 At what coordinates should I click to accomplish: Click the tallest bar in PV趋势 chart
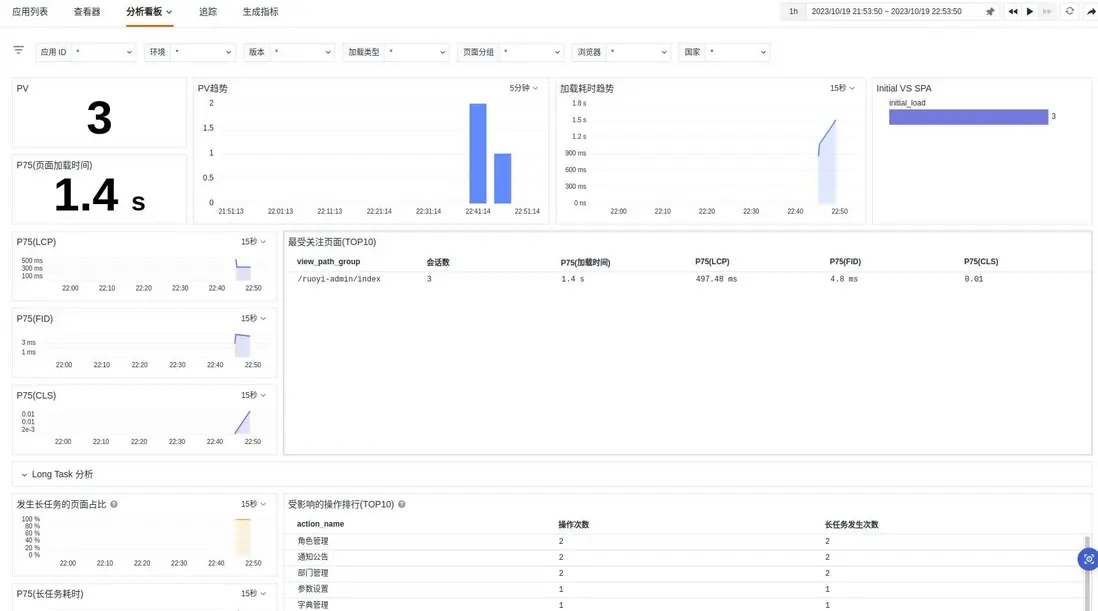click(x=478, y=153)
